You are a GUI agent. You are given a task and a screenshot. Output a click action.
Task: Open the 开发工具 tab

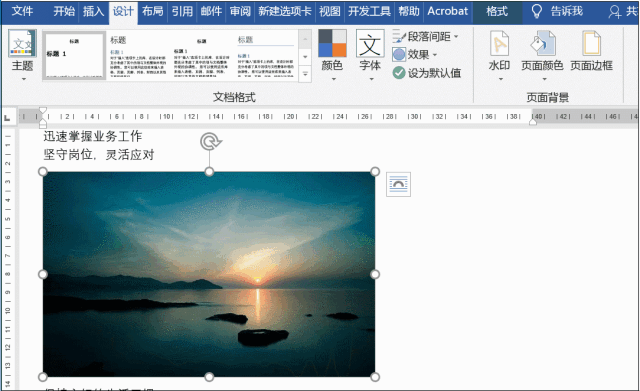[x=369, y=11]
